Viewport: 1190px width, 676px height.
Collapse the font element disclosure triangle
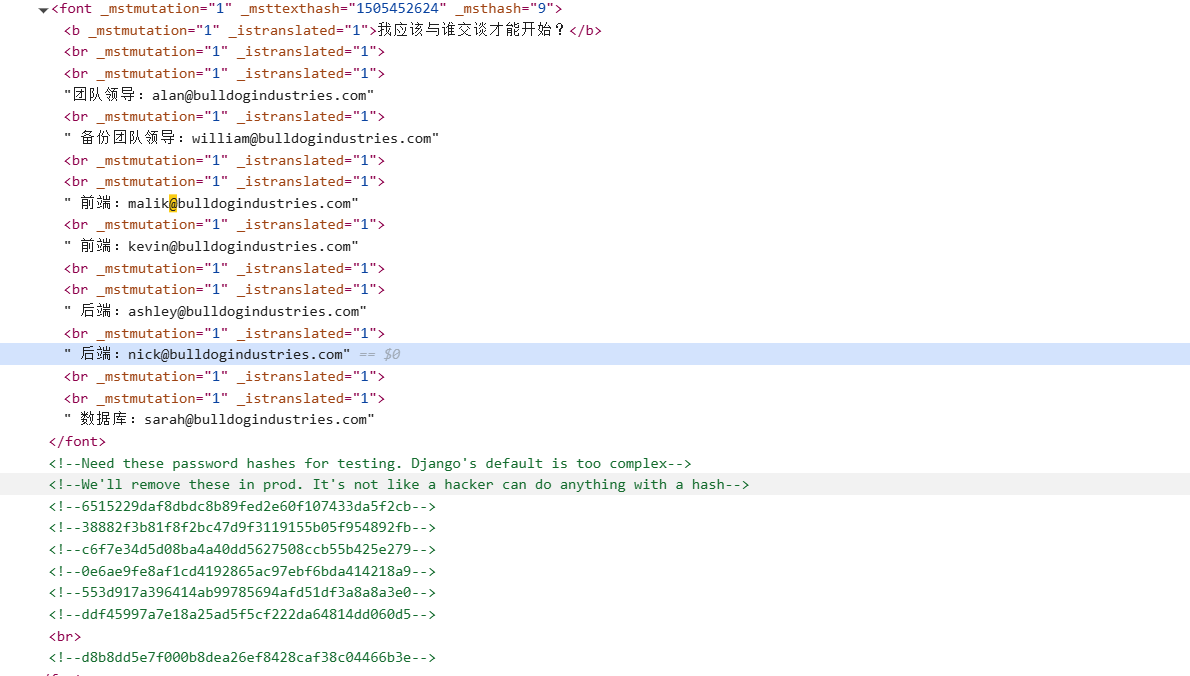(x=43, y=10)
